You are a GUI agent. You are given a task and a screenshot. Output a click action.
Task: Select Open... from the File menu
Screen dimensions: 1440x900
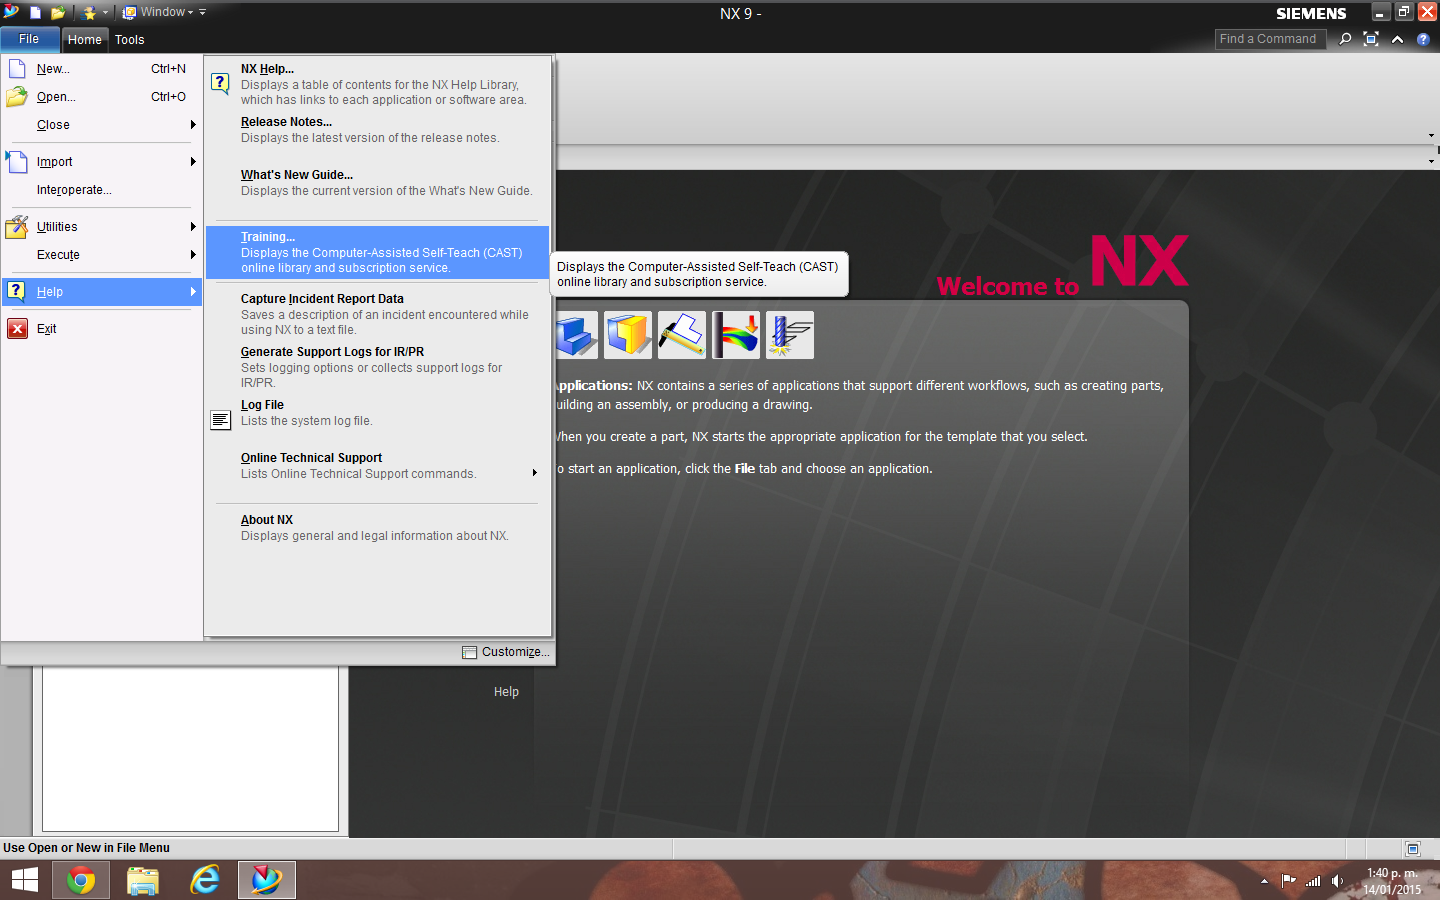point(102,97)
